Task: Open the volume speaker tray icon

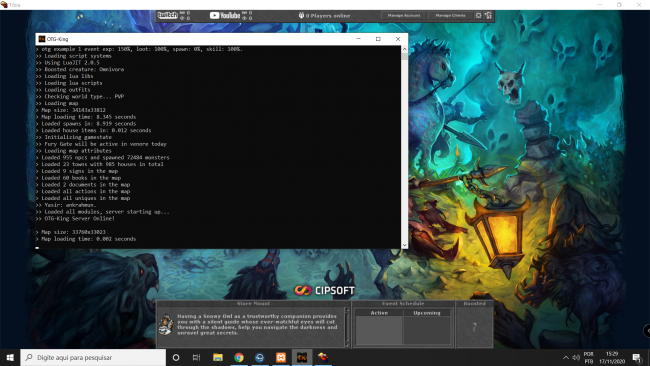Action: pos(576,357)
